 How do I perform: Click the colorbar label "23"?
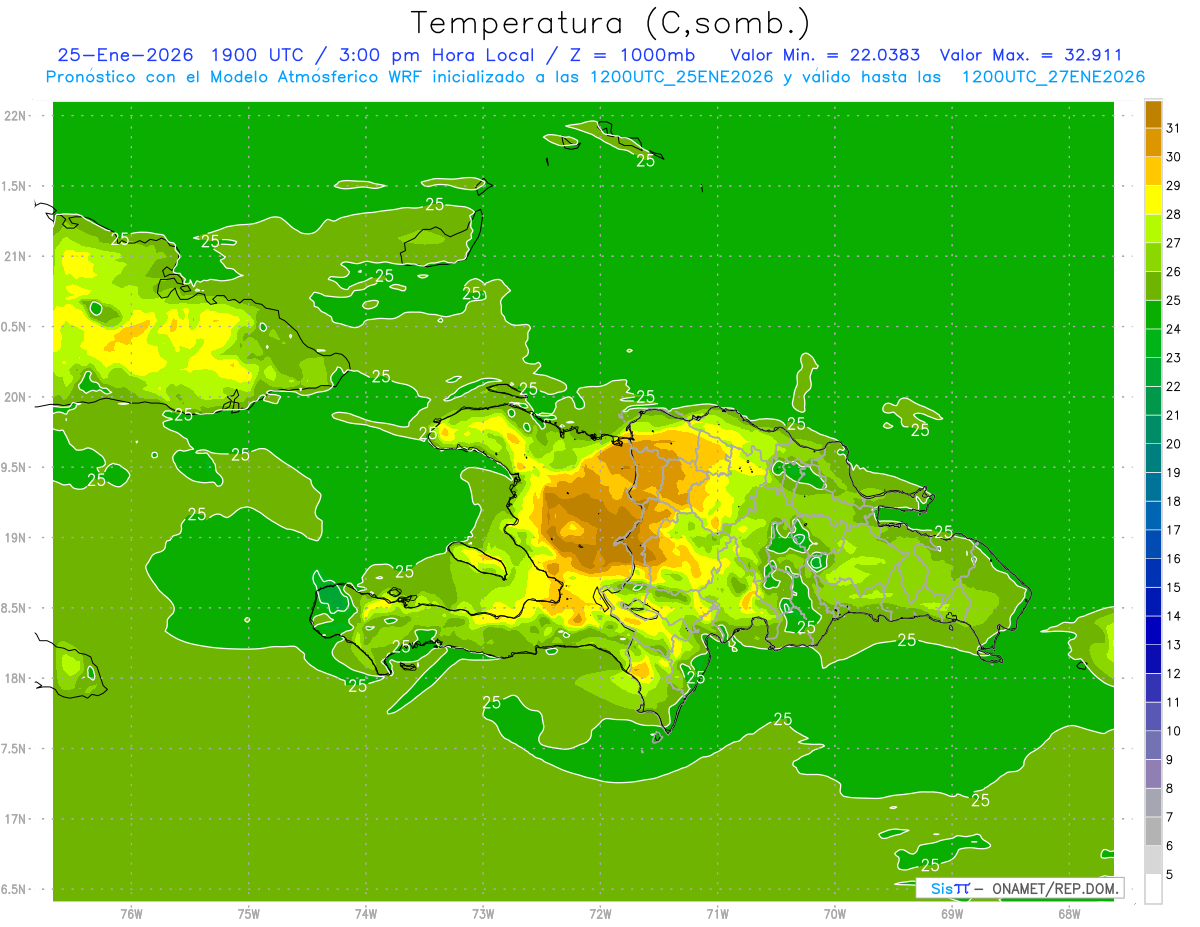click(x=1173, y=358)
